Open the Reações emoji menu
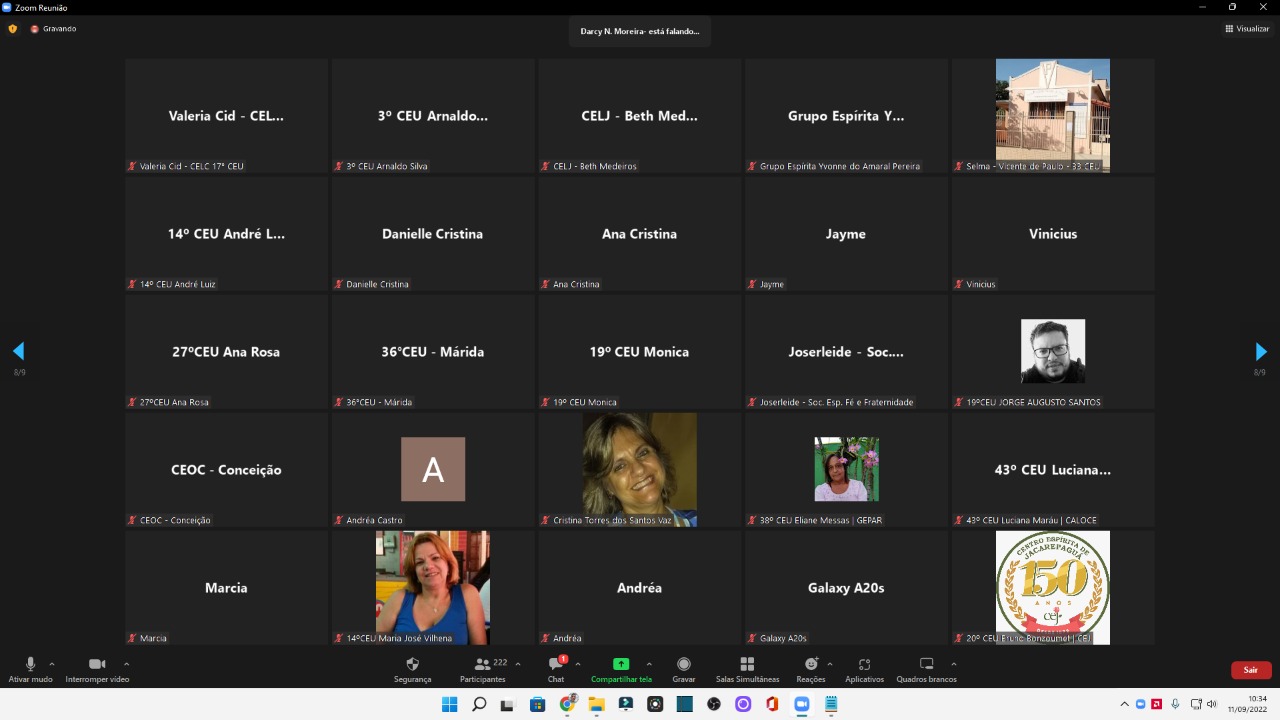Viewport: 1280px width, 720px height. (810, 665)
